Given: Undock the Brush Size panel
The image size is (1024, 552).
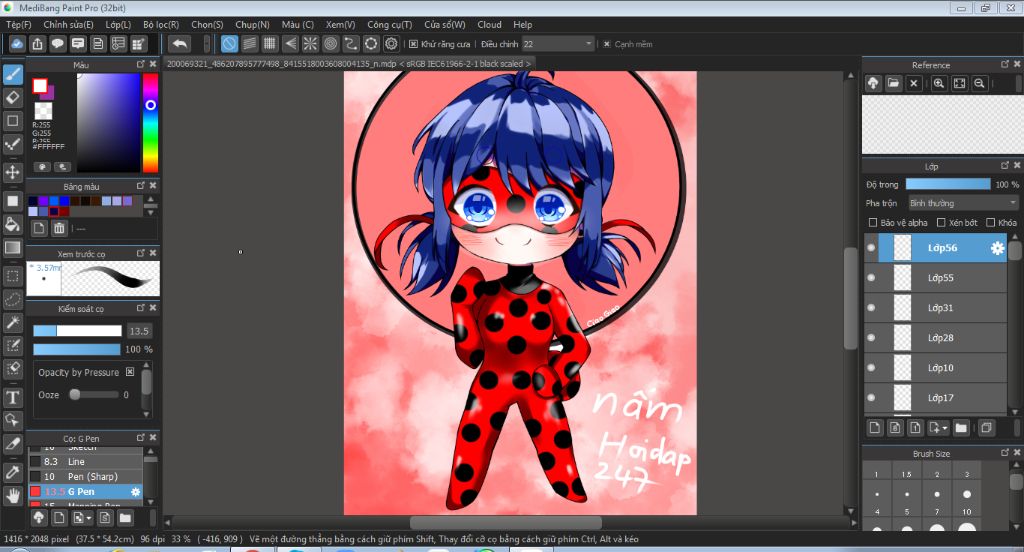Looking at the screenshot, I should (1005, 453).
